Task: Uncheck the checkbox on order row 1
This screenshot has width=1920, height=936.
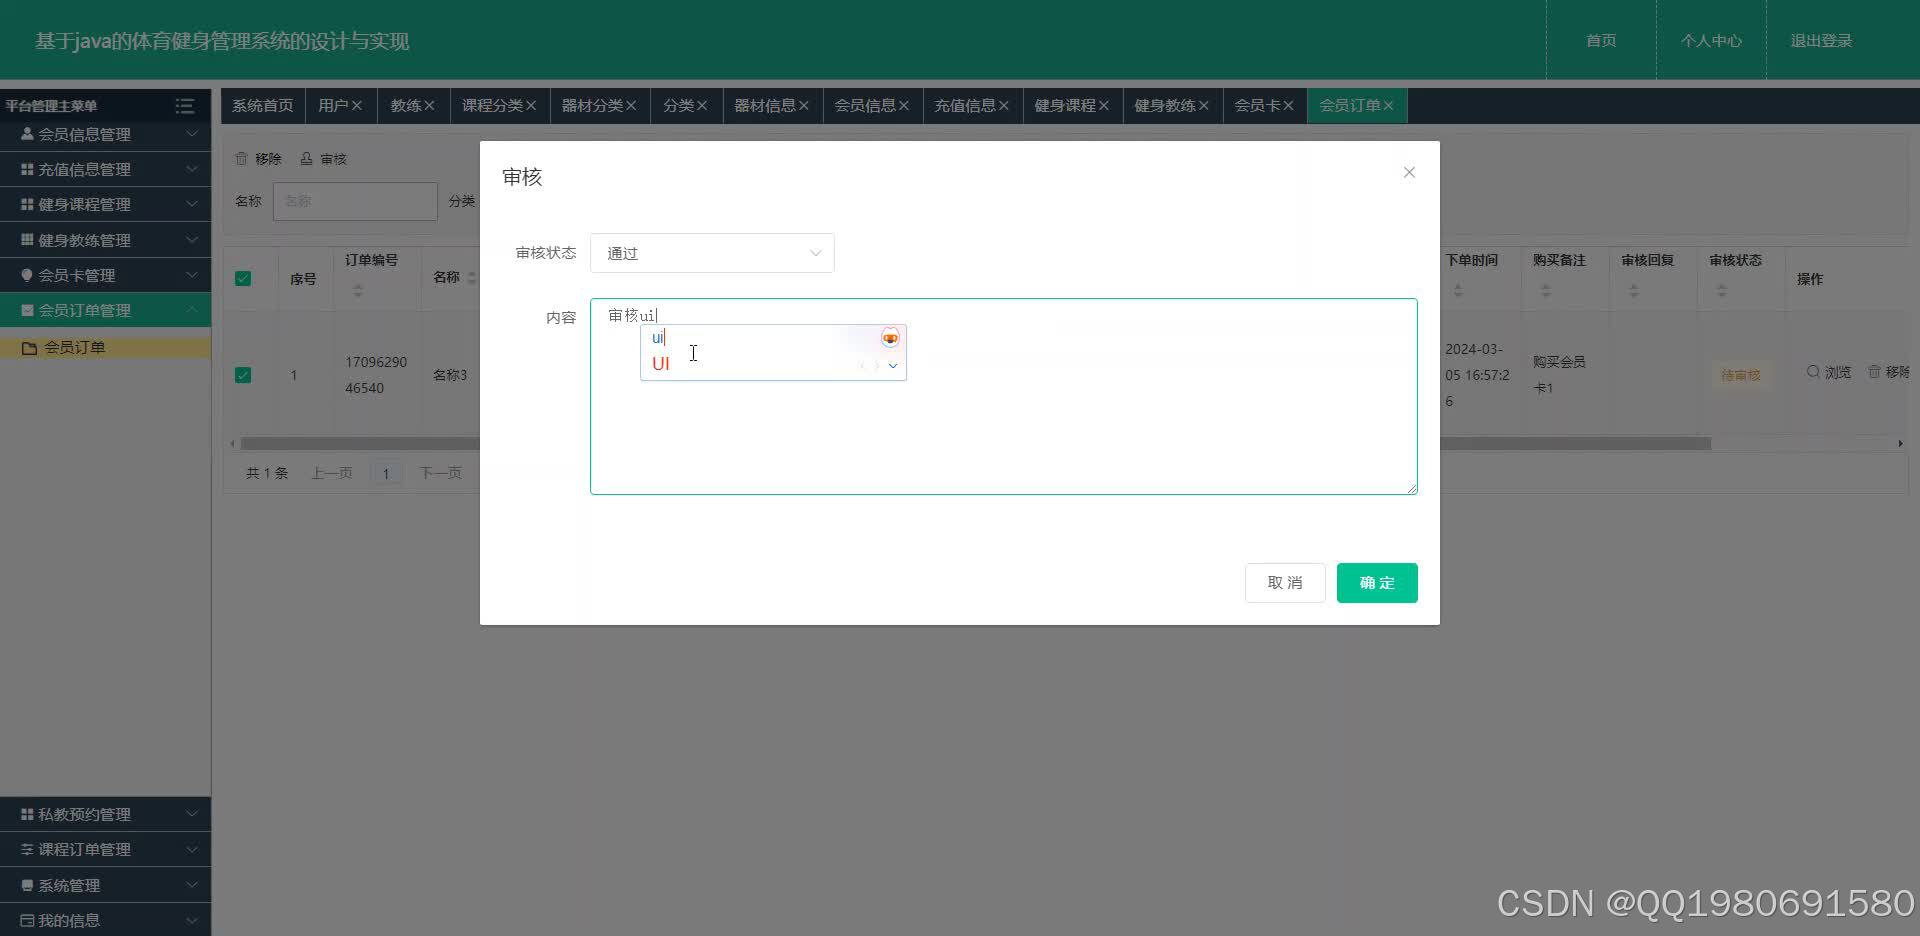Action: (x=243, y=374)
